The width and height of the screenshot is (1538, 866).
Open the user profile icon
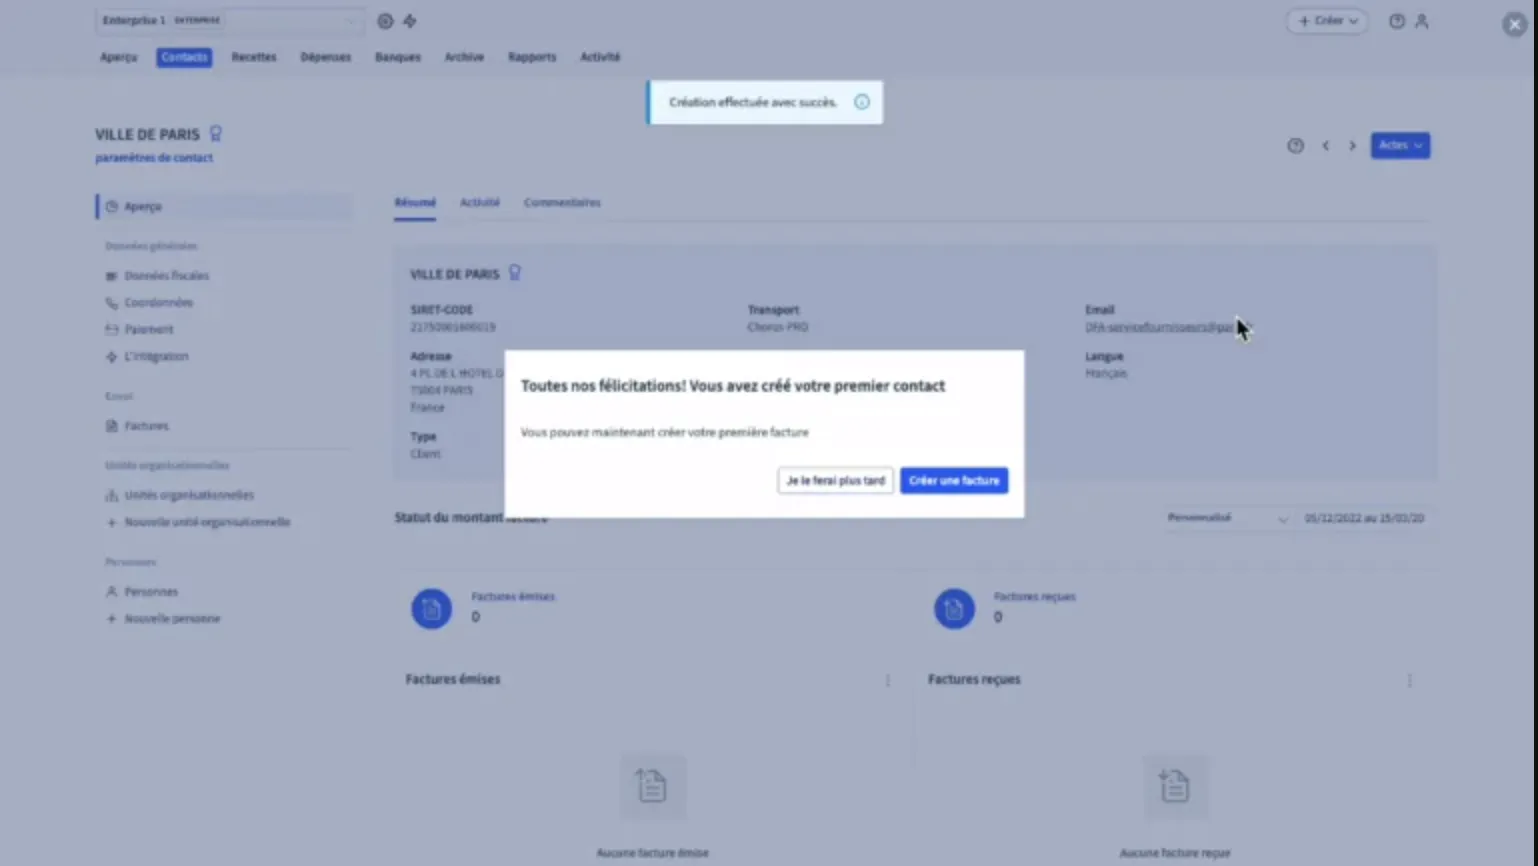1421,21
